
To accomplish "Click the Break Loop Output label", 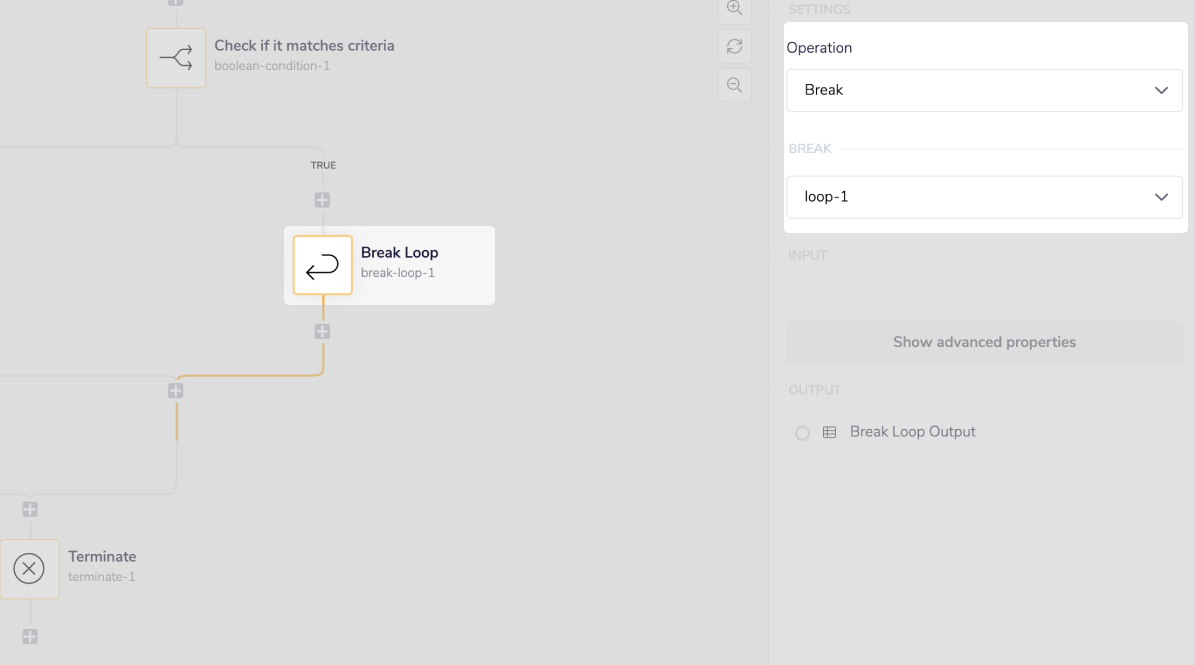I will (x=912, y=432).
